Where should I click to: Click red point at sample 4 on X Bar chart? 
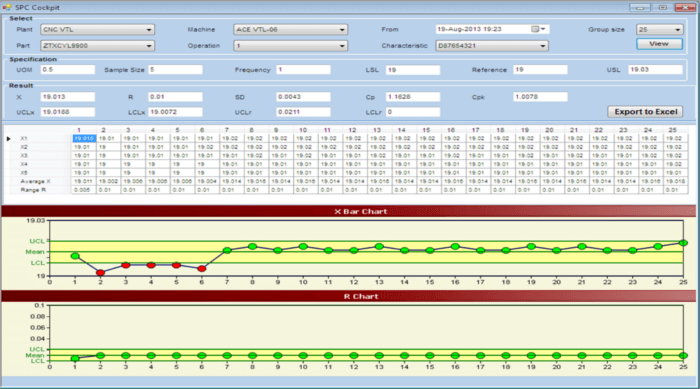point(151,265)
